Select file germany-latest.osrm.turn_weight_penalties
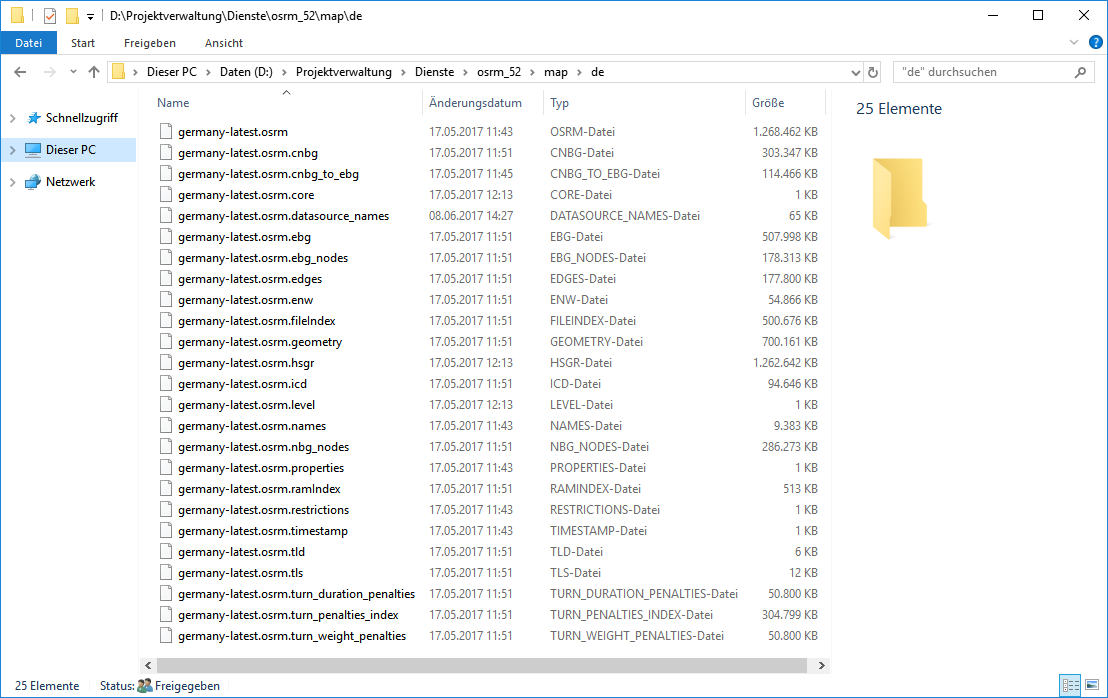Screen dimensions: 1108x698 point(292,636)
